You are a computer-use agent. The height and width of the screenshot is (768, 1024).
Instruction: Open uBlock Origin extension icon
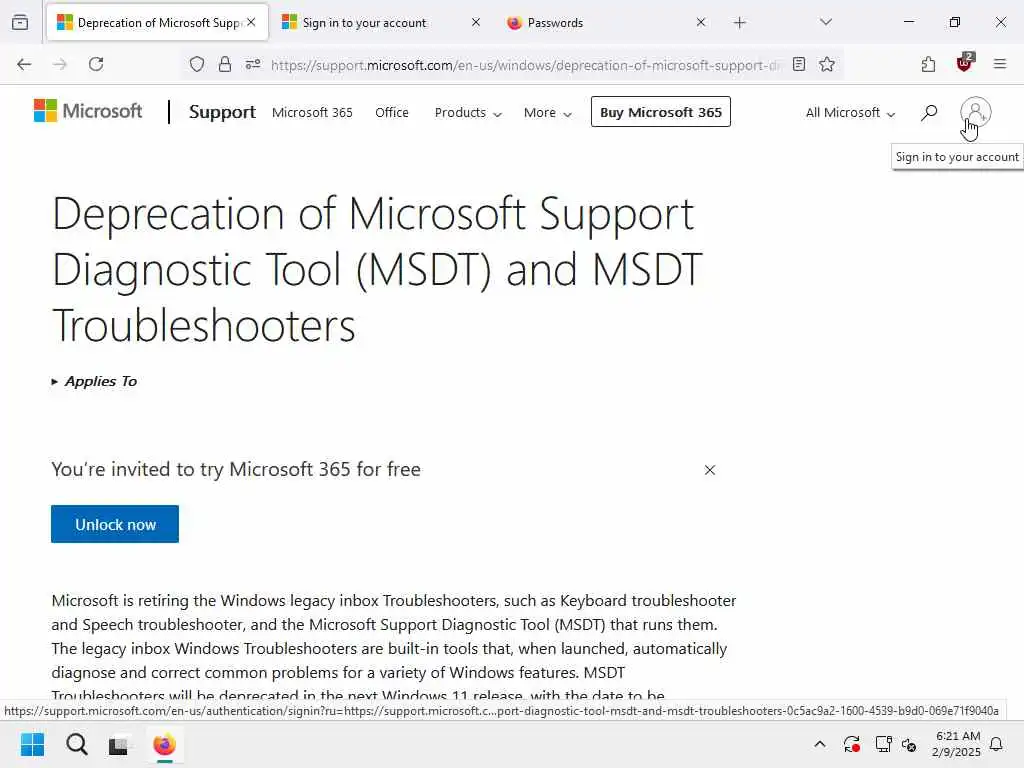965,63
